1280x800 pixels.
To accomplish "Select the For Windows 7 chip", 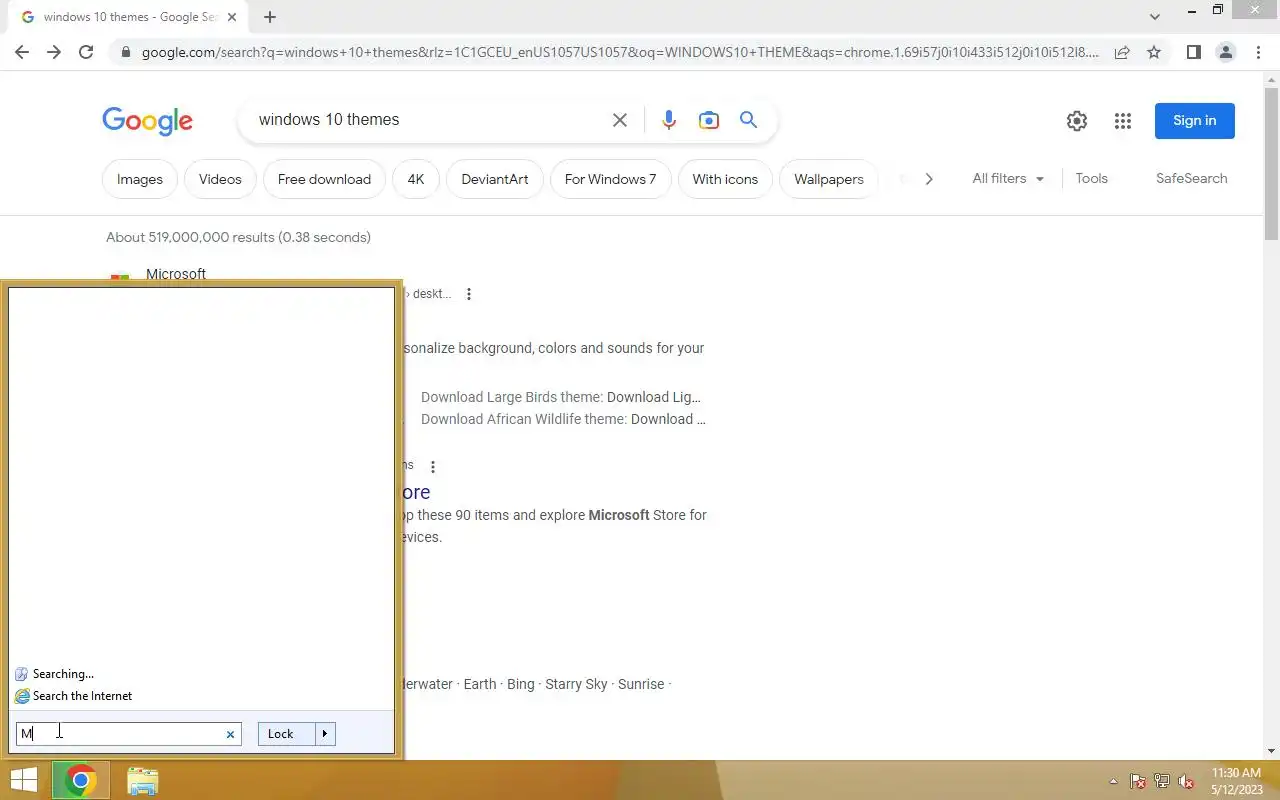I will 610,179.
